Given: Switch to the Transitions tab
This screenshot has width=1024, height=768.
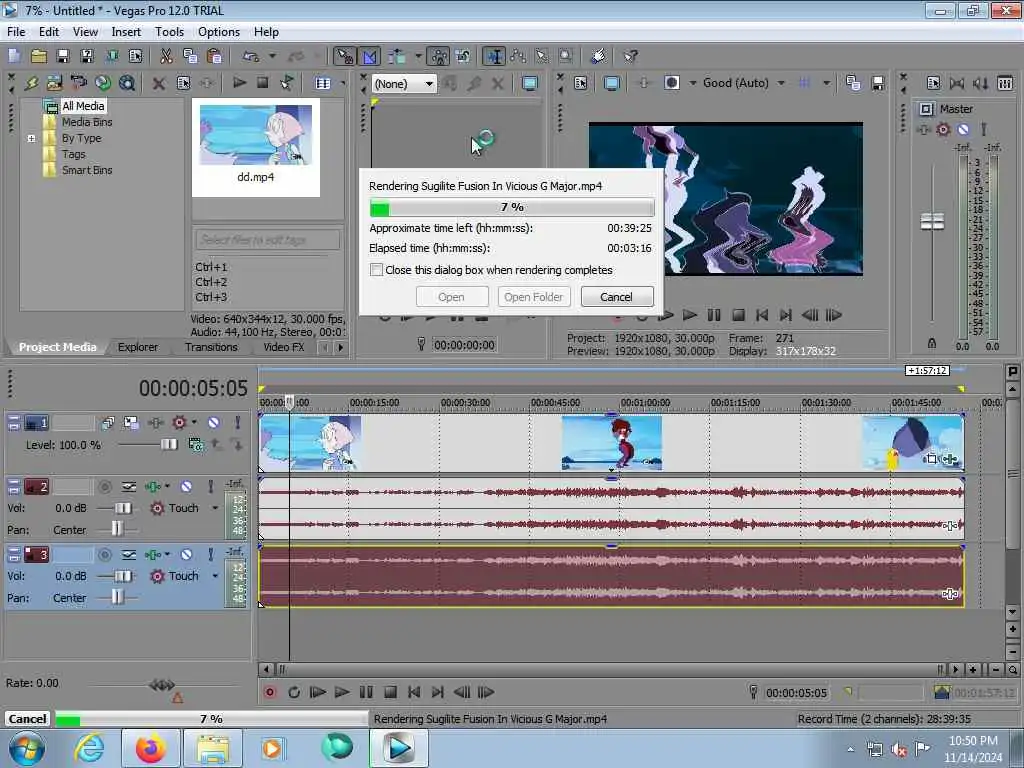Looking at the screenshot, I should [x=211, y=347].
